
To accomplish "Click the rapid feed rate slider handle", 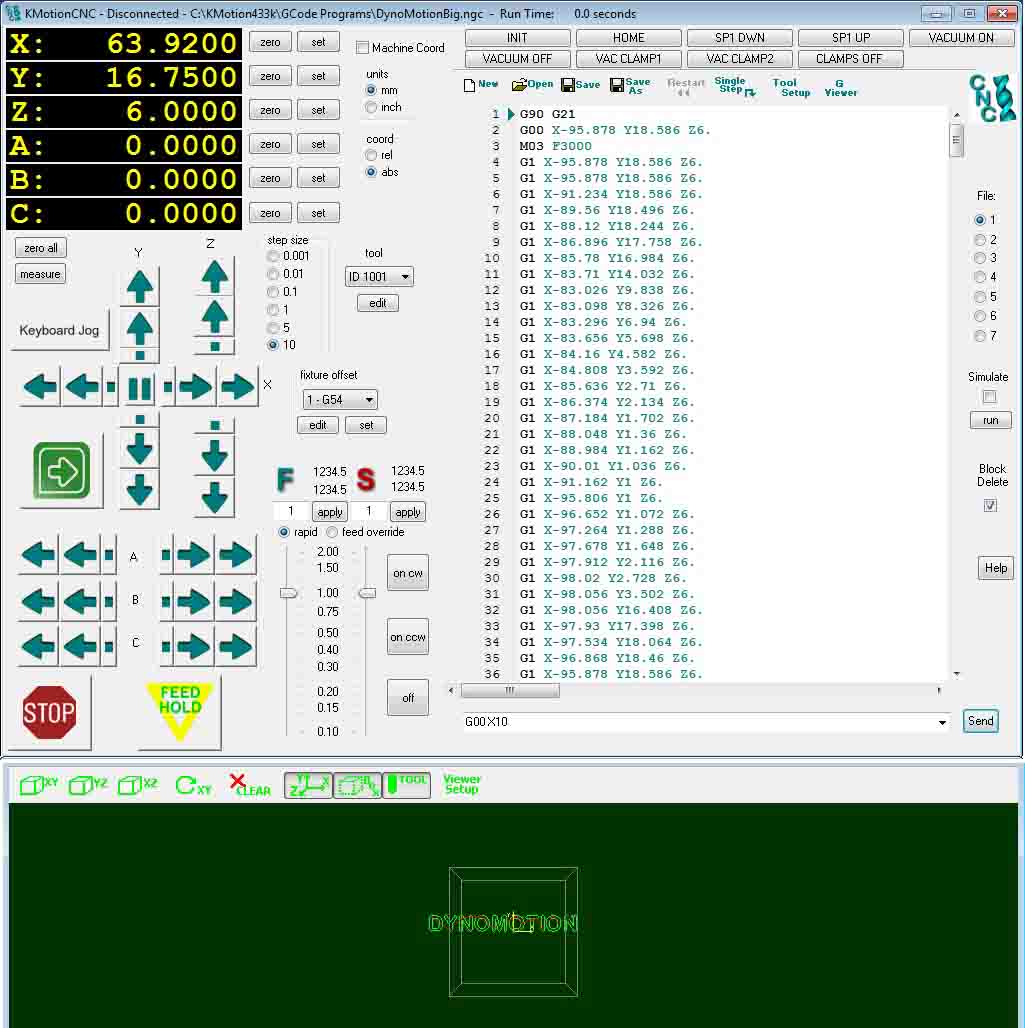I will pos(289,593).
